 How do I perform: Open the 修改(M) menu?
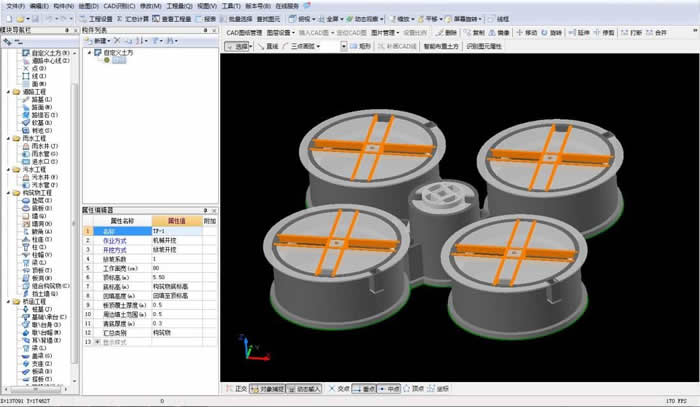[150, 6]
